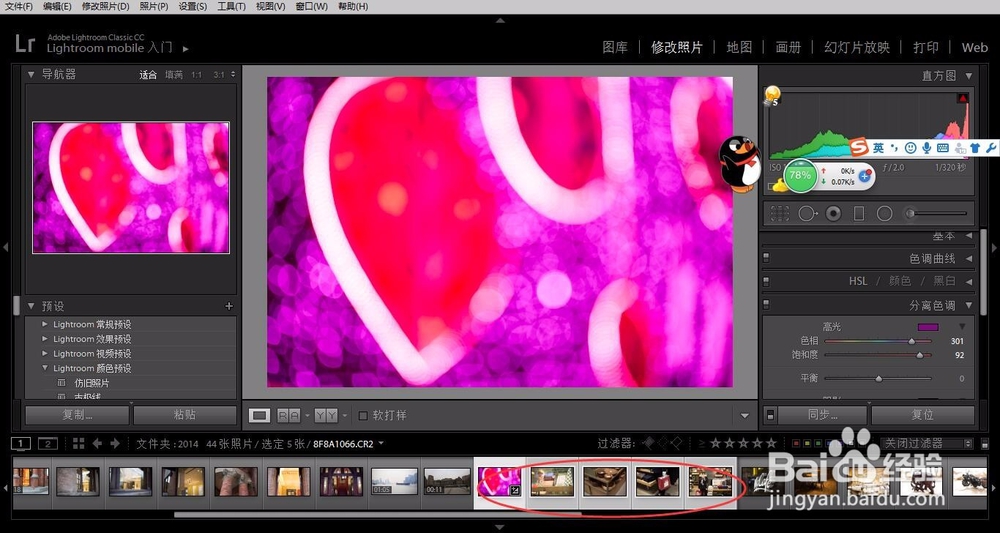Expand the 色调曲线 panel
The height and width of the screenshot is (533, 1000).
pos(969,259)
